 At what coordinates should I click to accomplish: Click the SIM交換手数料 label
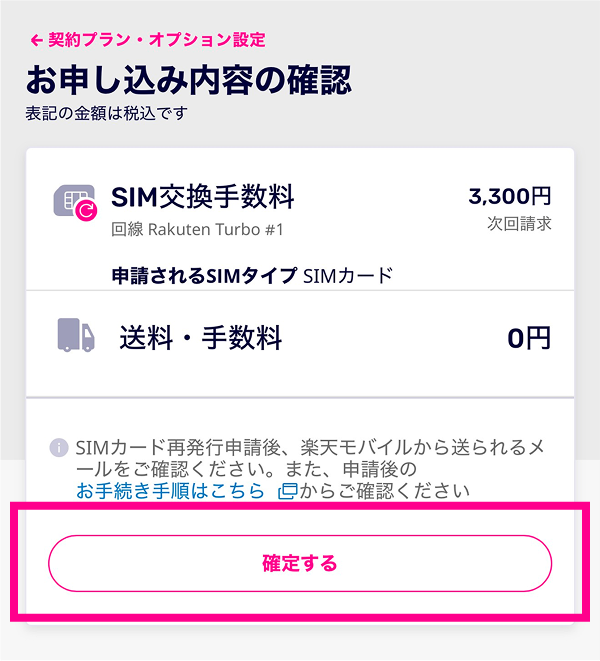(x=203, y=197)
